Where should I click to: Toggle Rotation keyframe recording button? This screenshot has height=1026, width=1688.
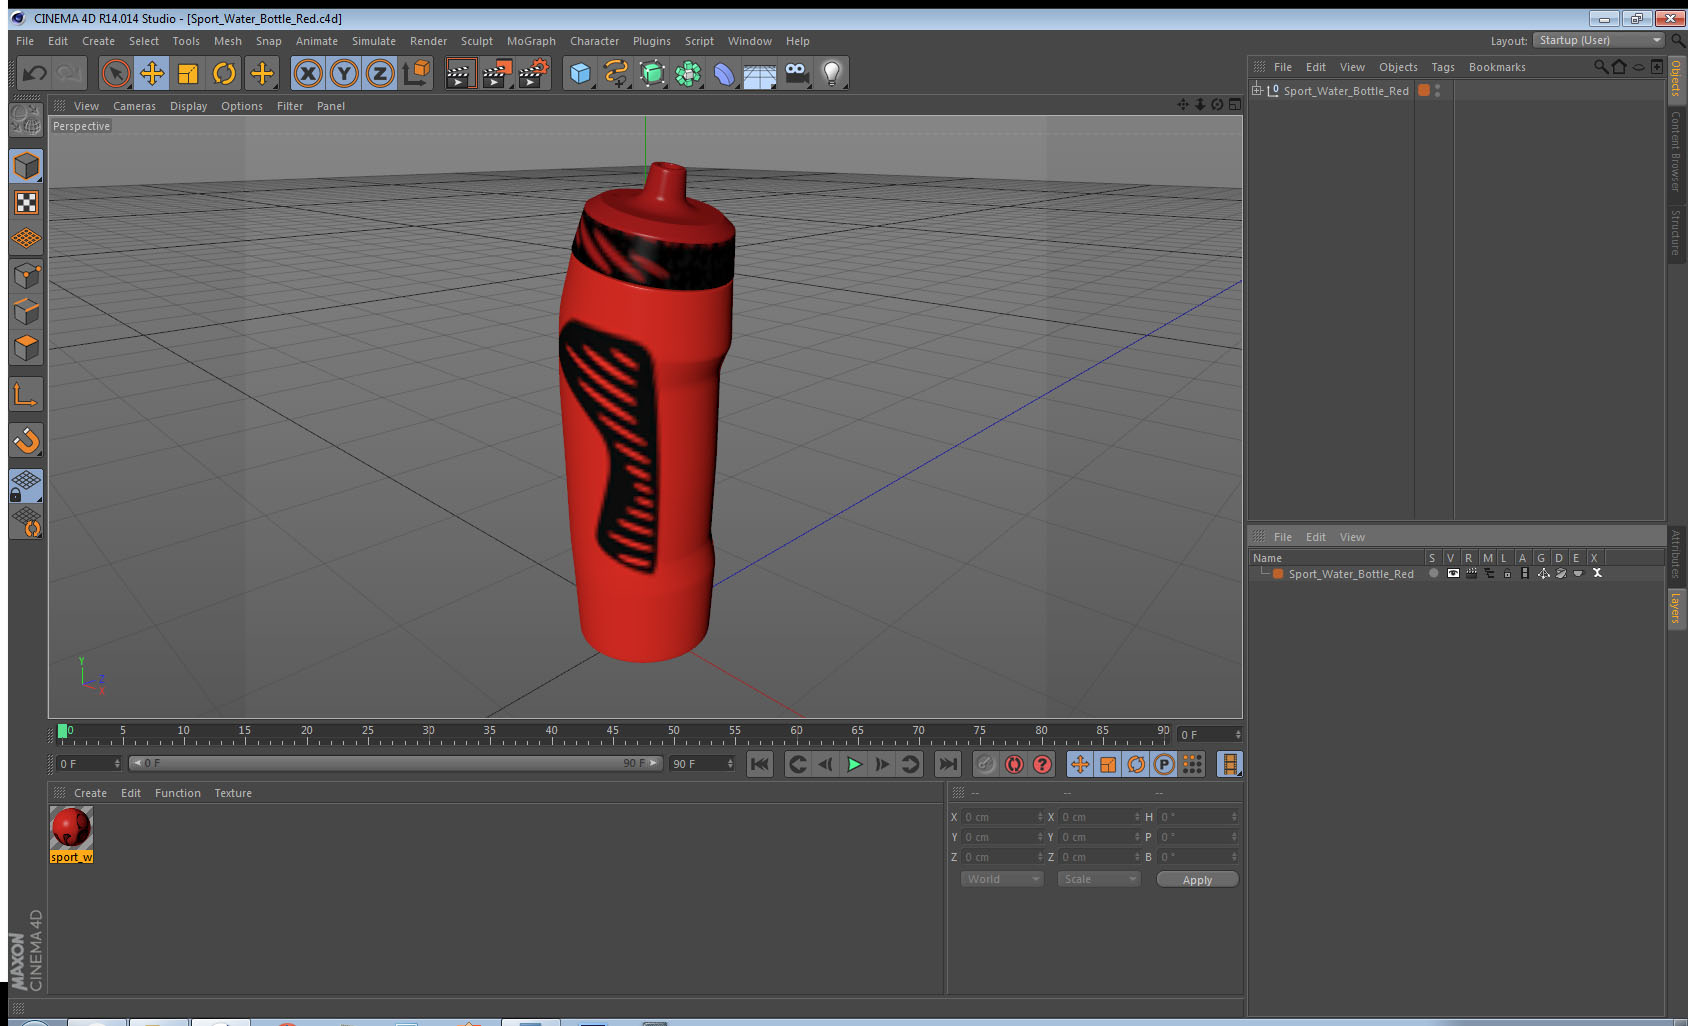[1136, 764]
